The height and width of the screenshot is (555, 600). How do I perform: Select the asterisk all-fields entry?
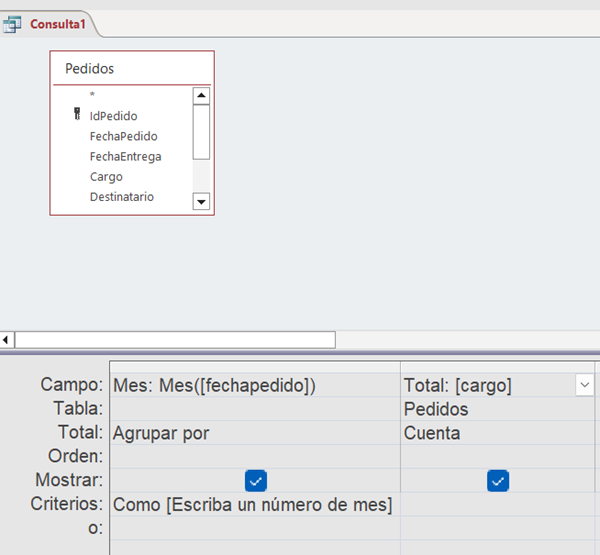(92, 95)
